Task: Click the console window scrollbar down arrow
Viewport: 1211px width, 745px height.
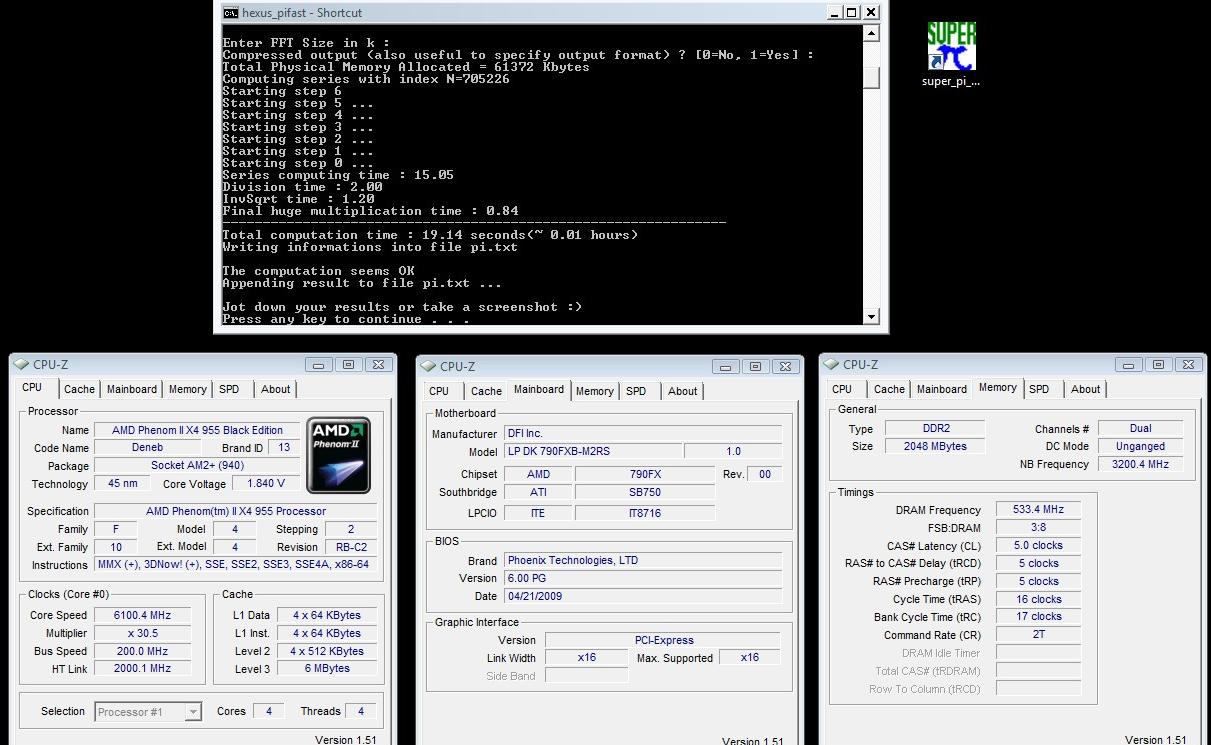Action: (871, 317)
